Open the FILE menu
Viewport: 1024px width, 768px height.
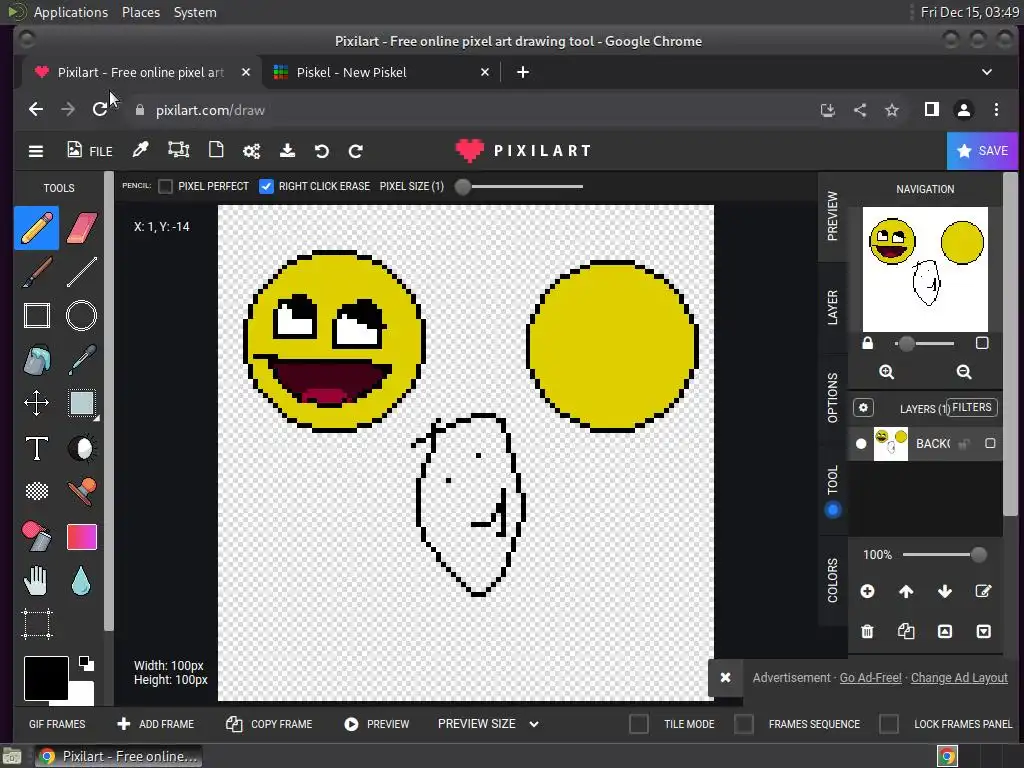click(90, 151)
